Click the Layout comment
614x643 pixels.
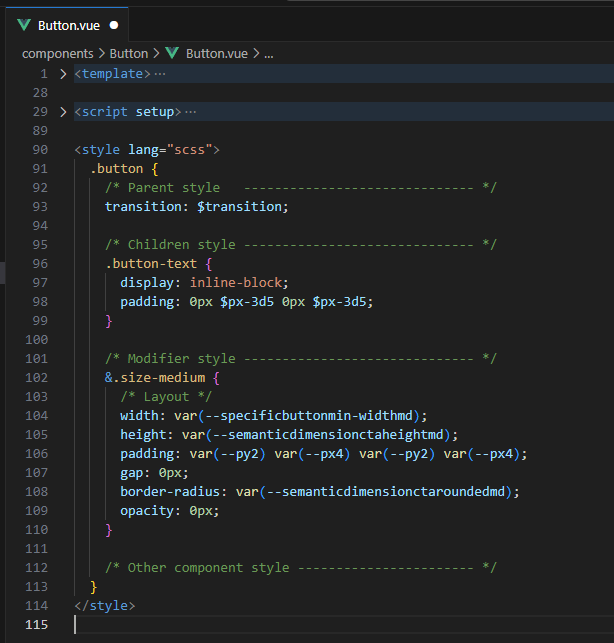coord(166,397)
